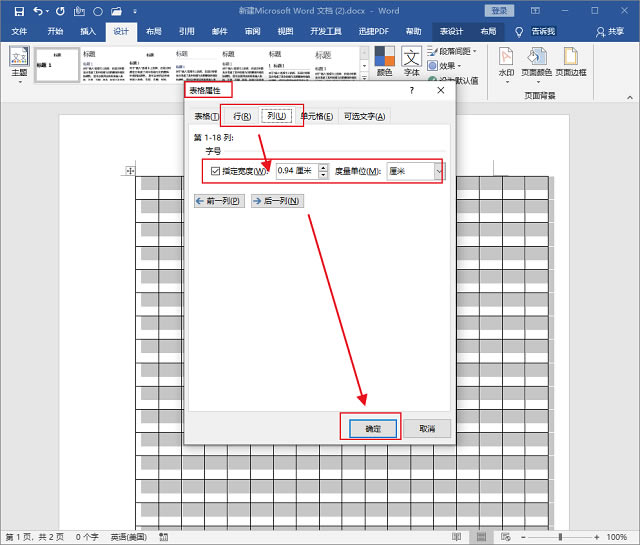Switch to References (引用) ribbon tab
This screenshot has width=640, height=545.
coord(187,31)
